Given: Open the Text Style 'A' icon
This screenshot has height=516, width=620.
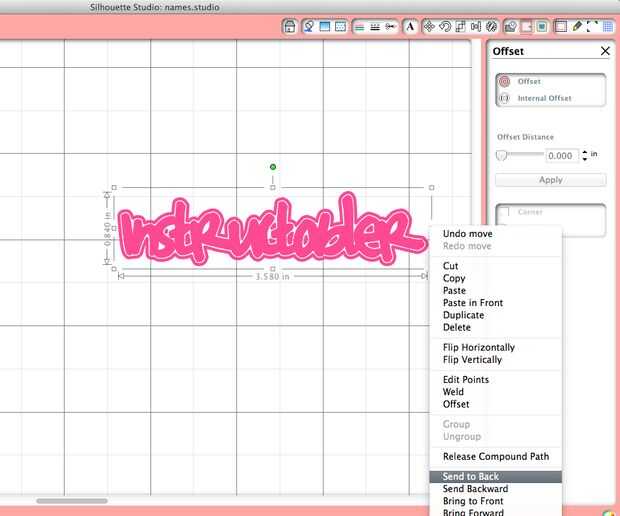Looking at the screenshot, I should click(x=410, y=27).
